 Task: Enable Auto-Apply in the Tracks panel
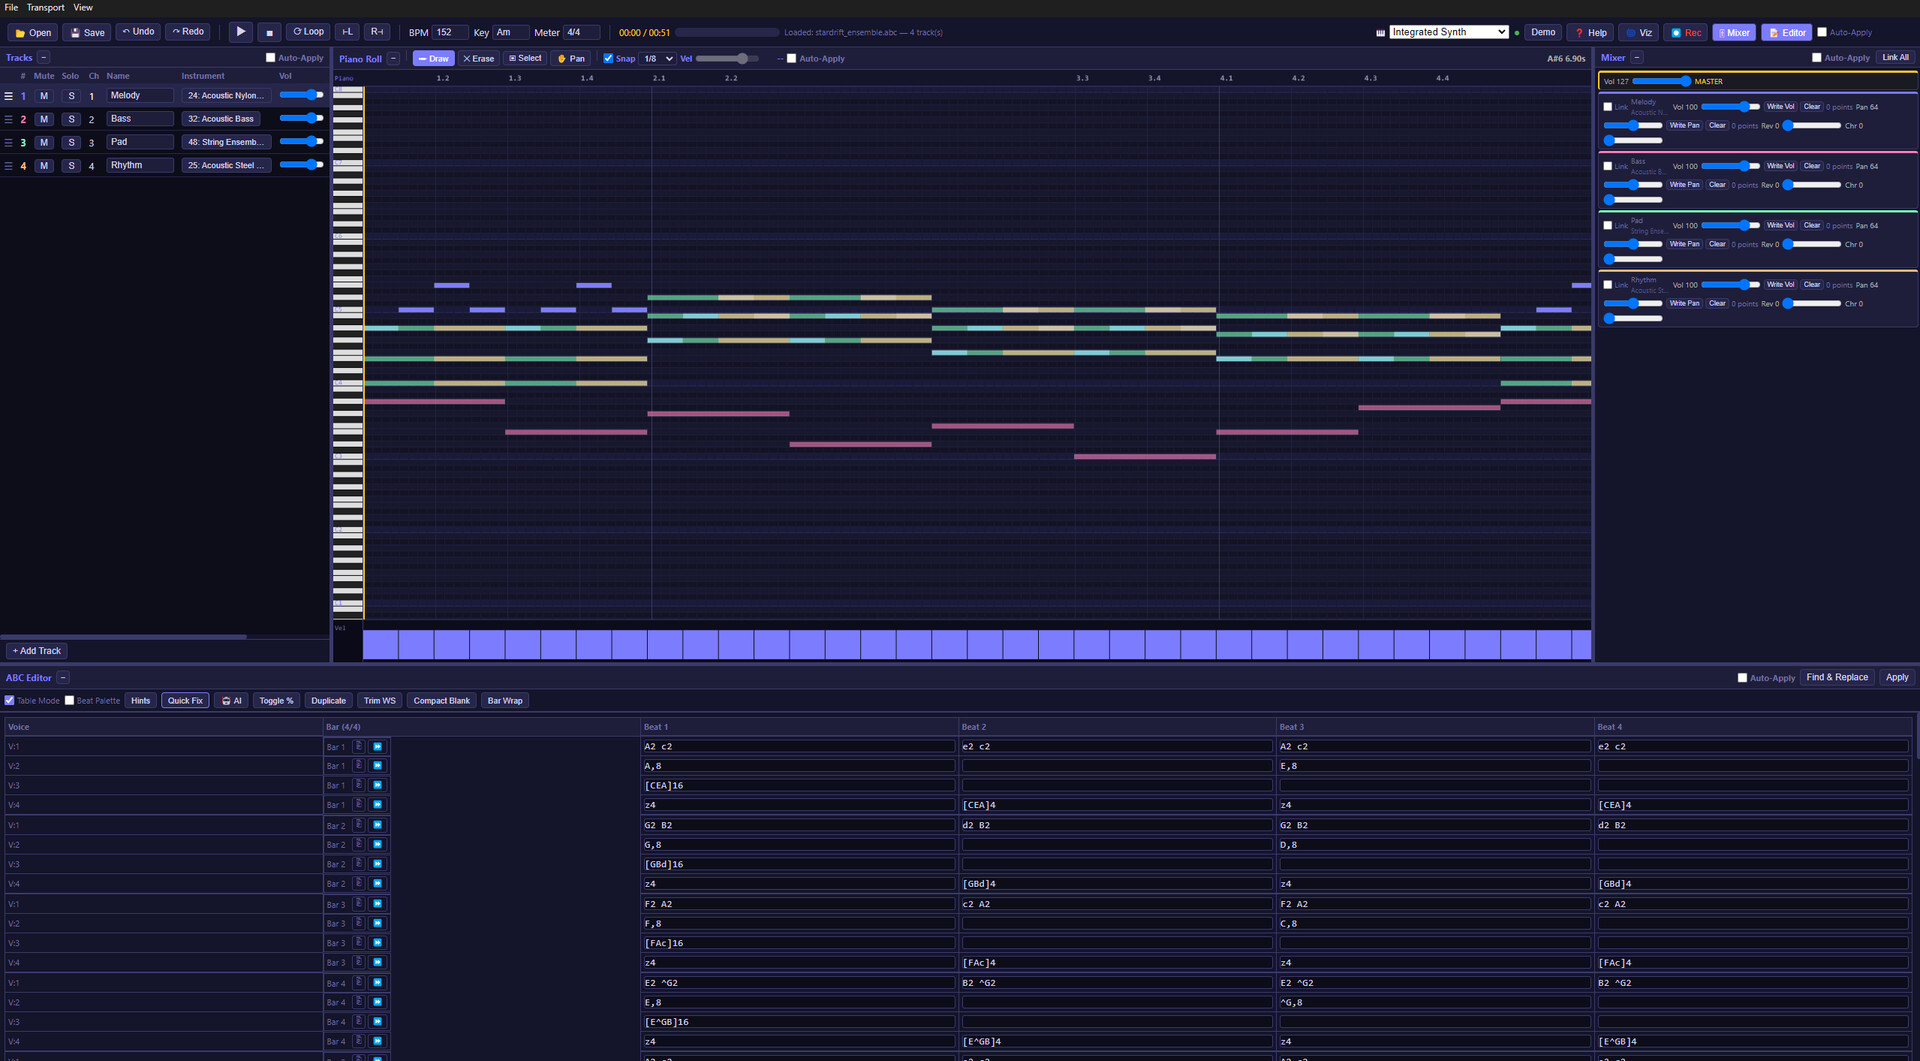pyautogui.click(x=270, y=58)
